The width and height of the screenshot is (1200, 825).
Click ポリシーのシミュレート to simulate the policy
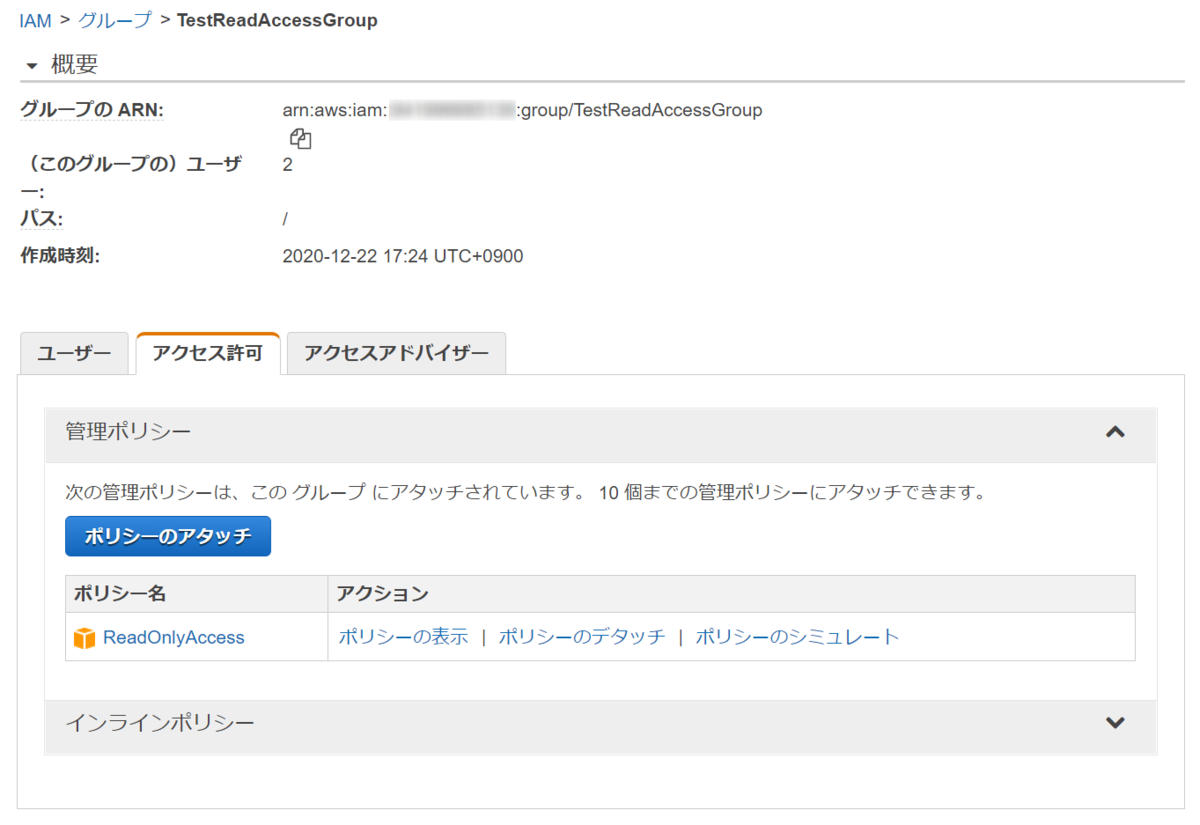pos(790,636)
